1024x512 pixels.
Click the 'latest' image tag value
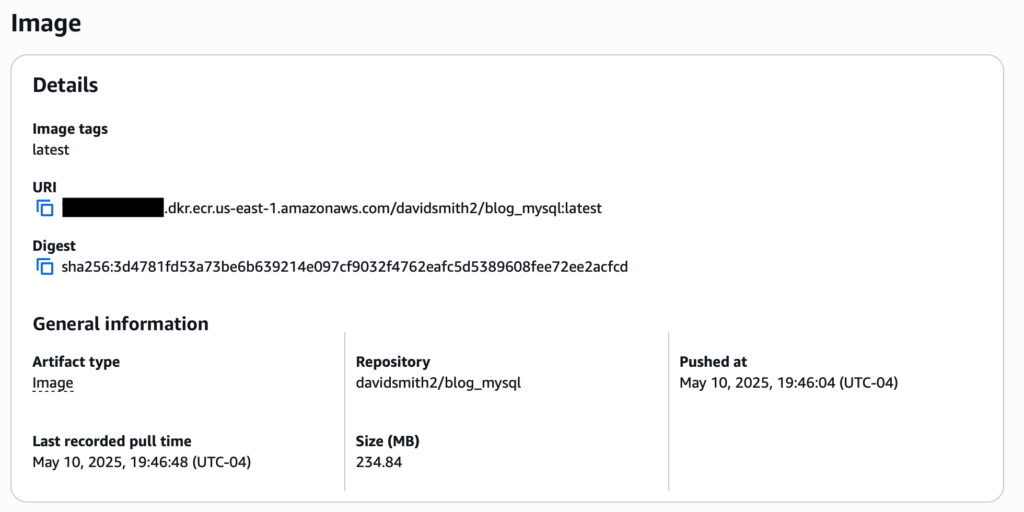[x=51, y=150]
